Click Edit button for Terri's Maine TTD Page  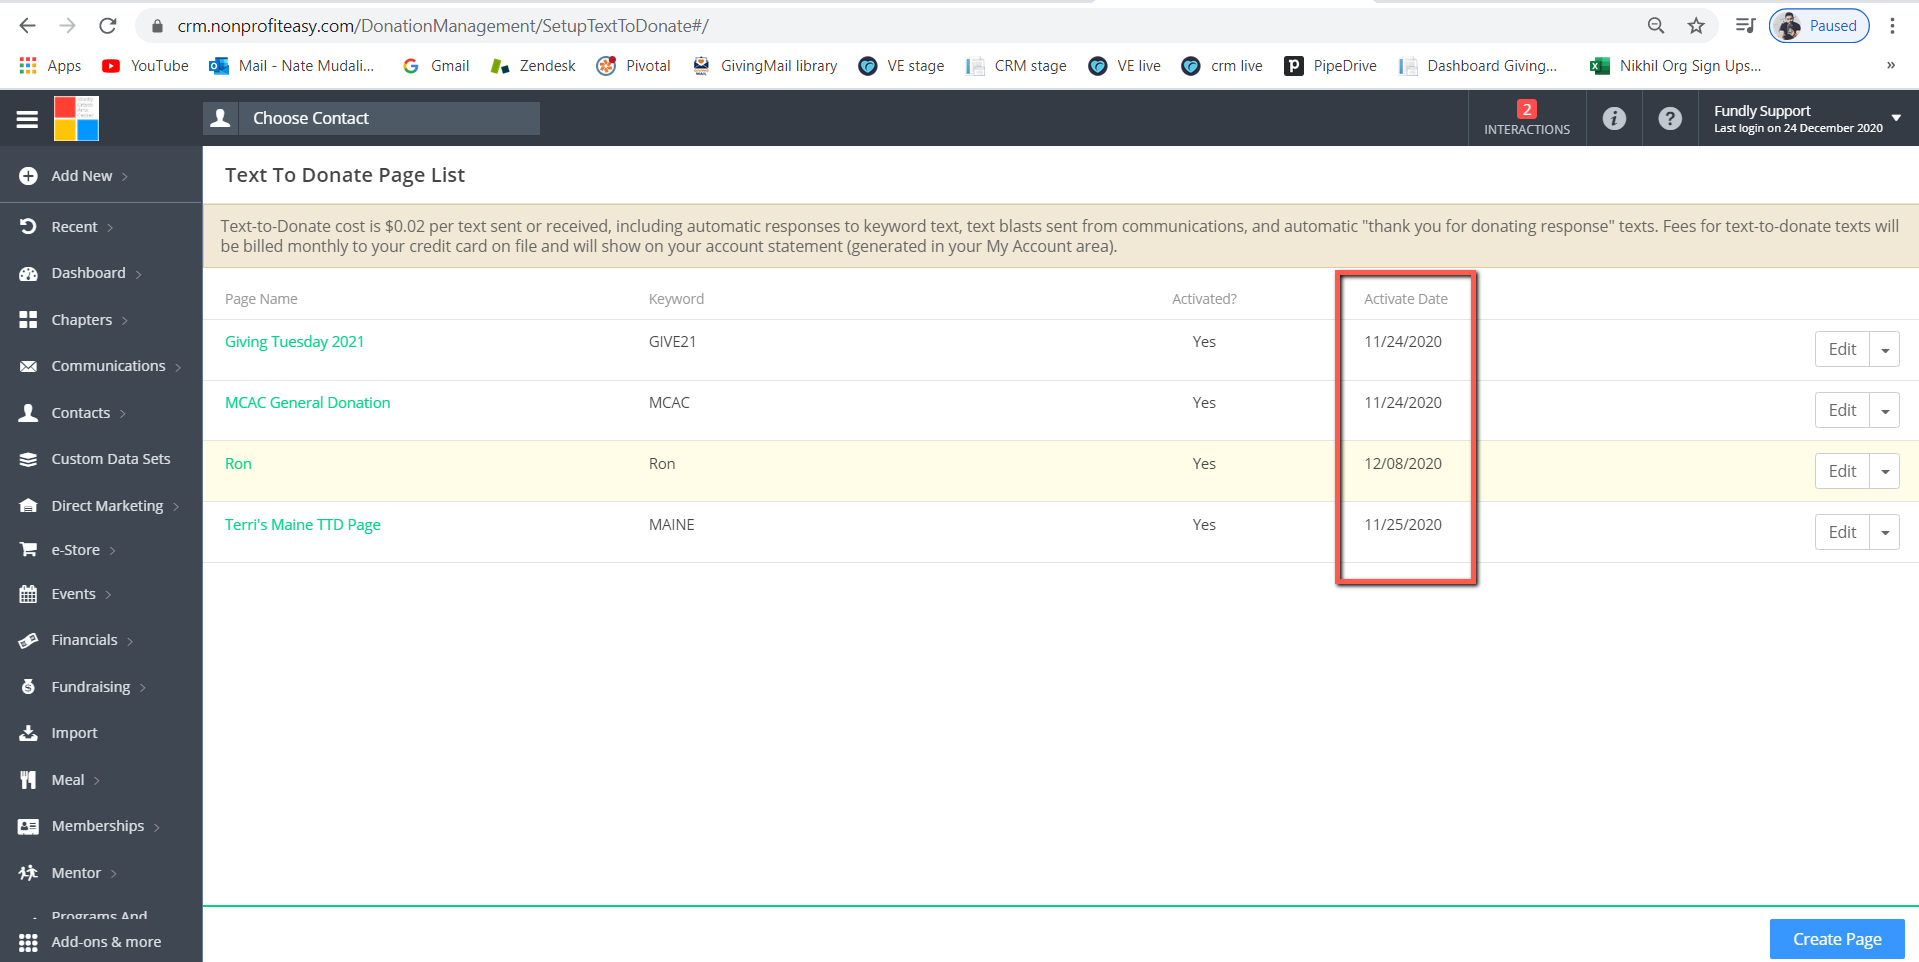[x=1842, y=533]
